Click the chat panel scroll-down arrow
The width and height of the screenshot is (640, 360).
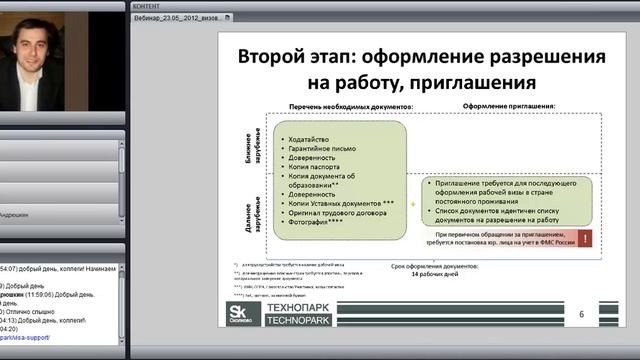(121, 341)
